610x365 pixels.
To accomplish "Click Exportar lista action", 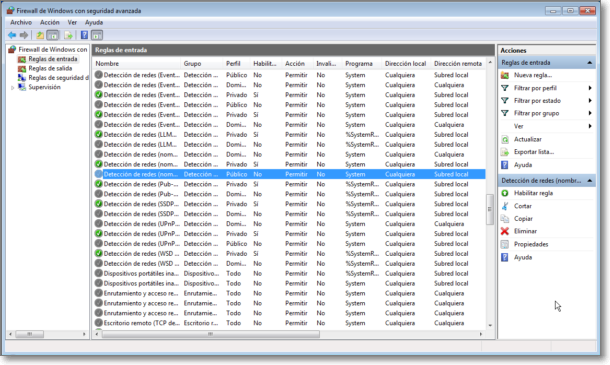I will click(x=534, y=152).
